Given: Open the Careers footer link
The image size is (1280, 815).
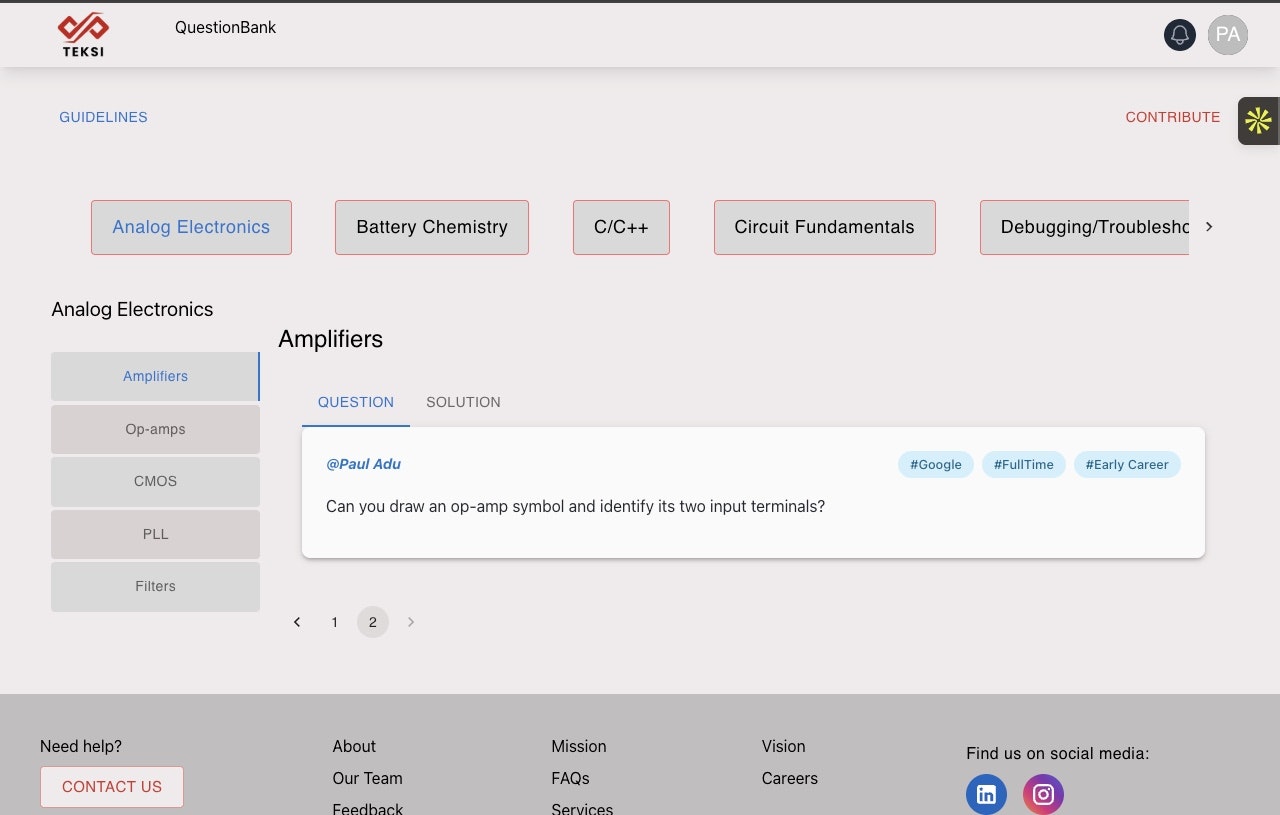Looking at the screenshot, I should pyautogui.click(x=789, y=778).
